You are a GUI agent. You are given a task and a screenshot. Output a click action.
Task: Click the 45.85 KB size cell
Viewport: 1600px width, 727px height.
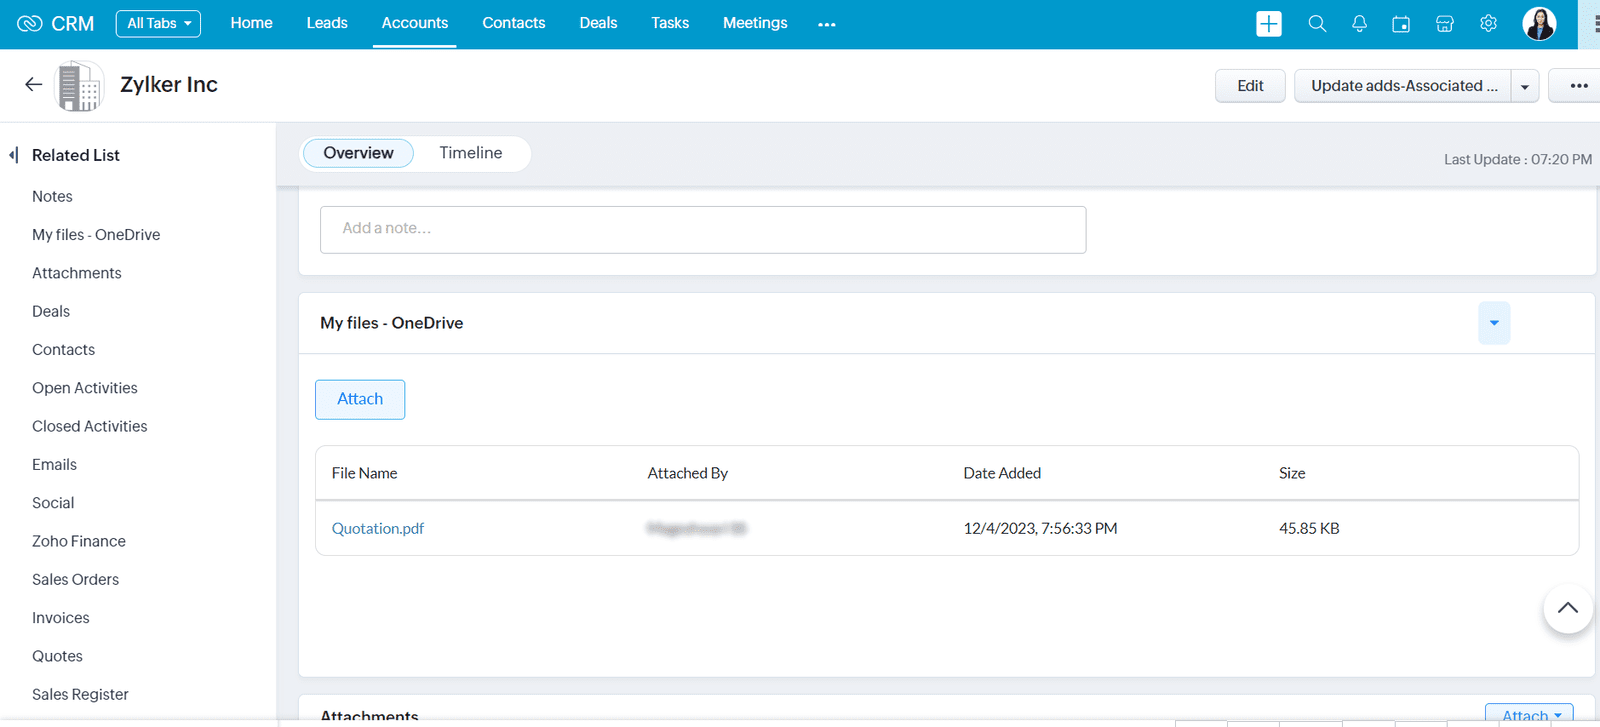(1309, 528)
